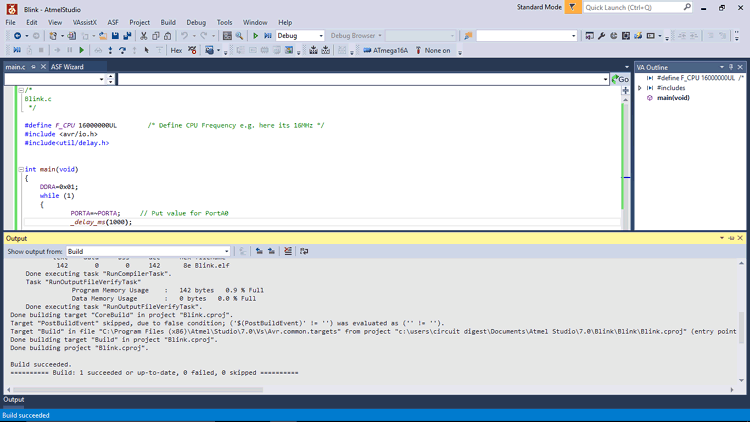
Task: Open the ASF menu
Action: point(113,22)
